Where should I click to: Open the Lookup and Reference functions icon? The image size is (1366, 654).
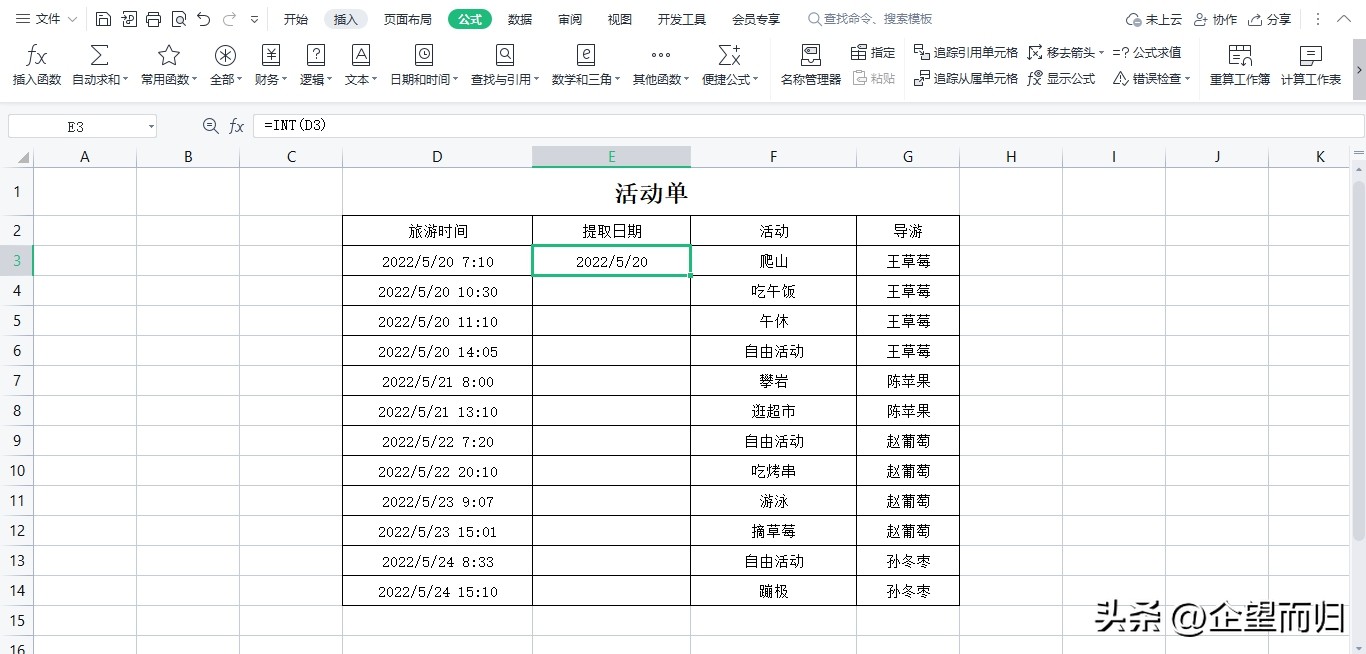click(505, 56)
